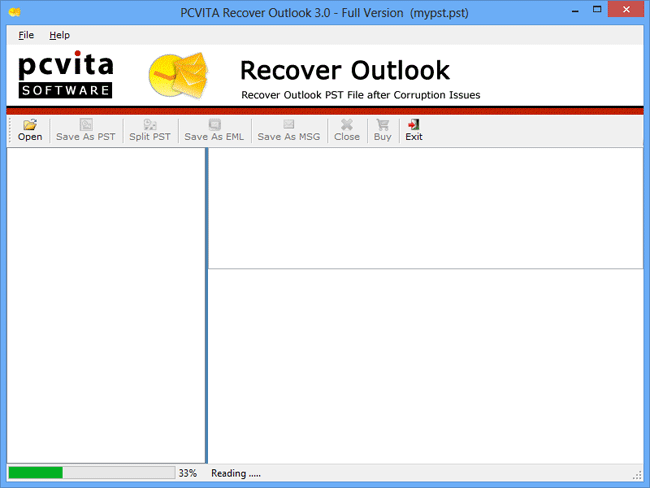Viewport: 650px width, 488px height.
Task: Click the 33% progress value
Action: tap(187, 473)
